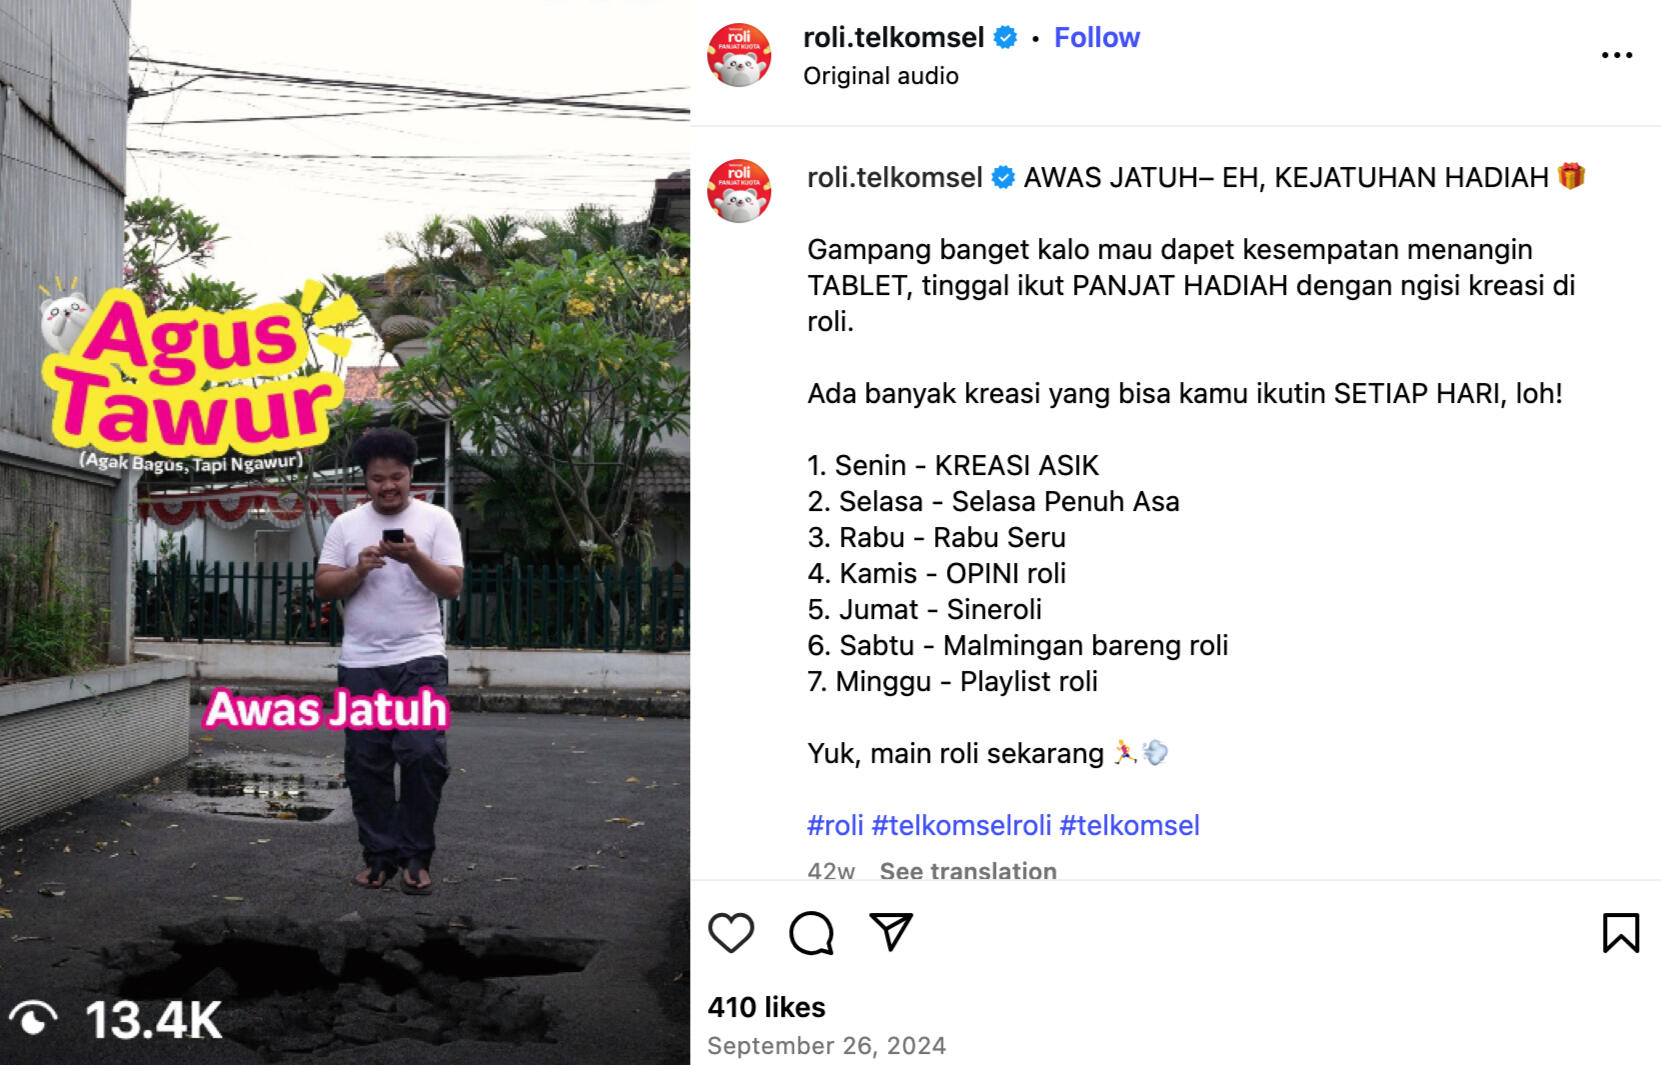Follow roli.telkomsel account
1661x1065 pixels.
pyautogui.click(x=1097, y=38)
